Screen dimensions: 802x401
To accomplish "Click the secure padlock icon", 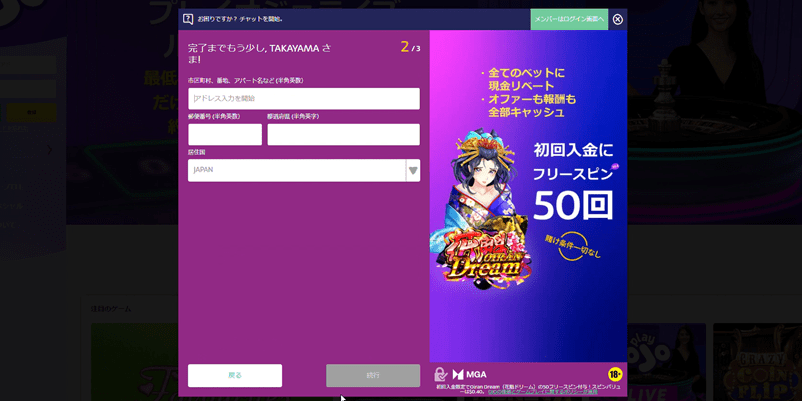I will coord(441,374).
